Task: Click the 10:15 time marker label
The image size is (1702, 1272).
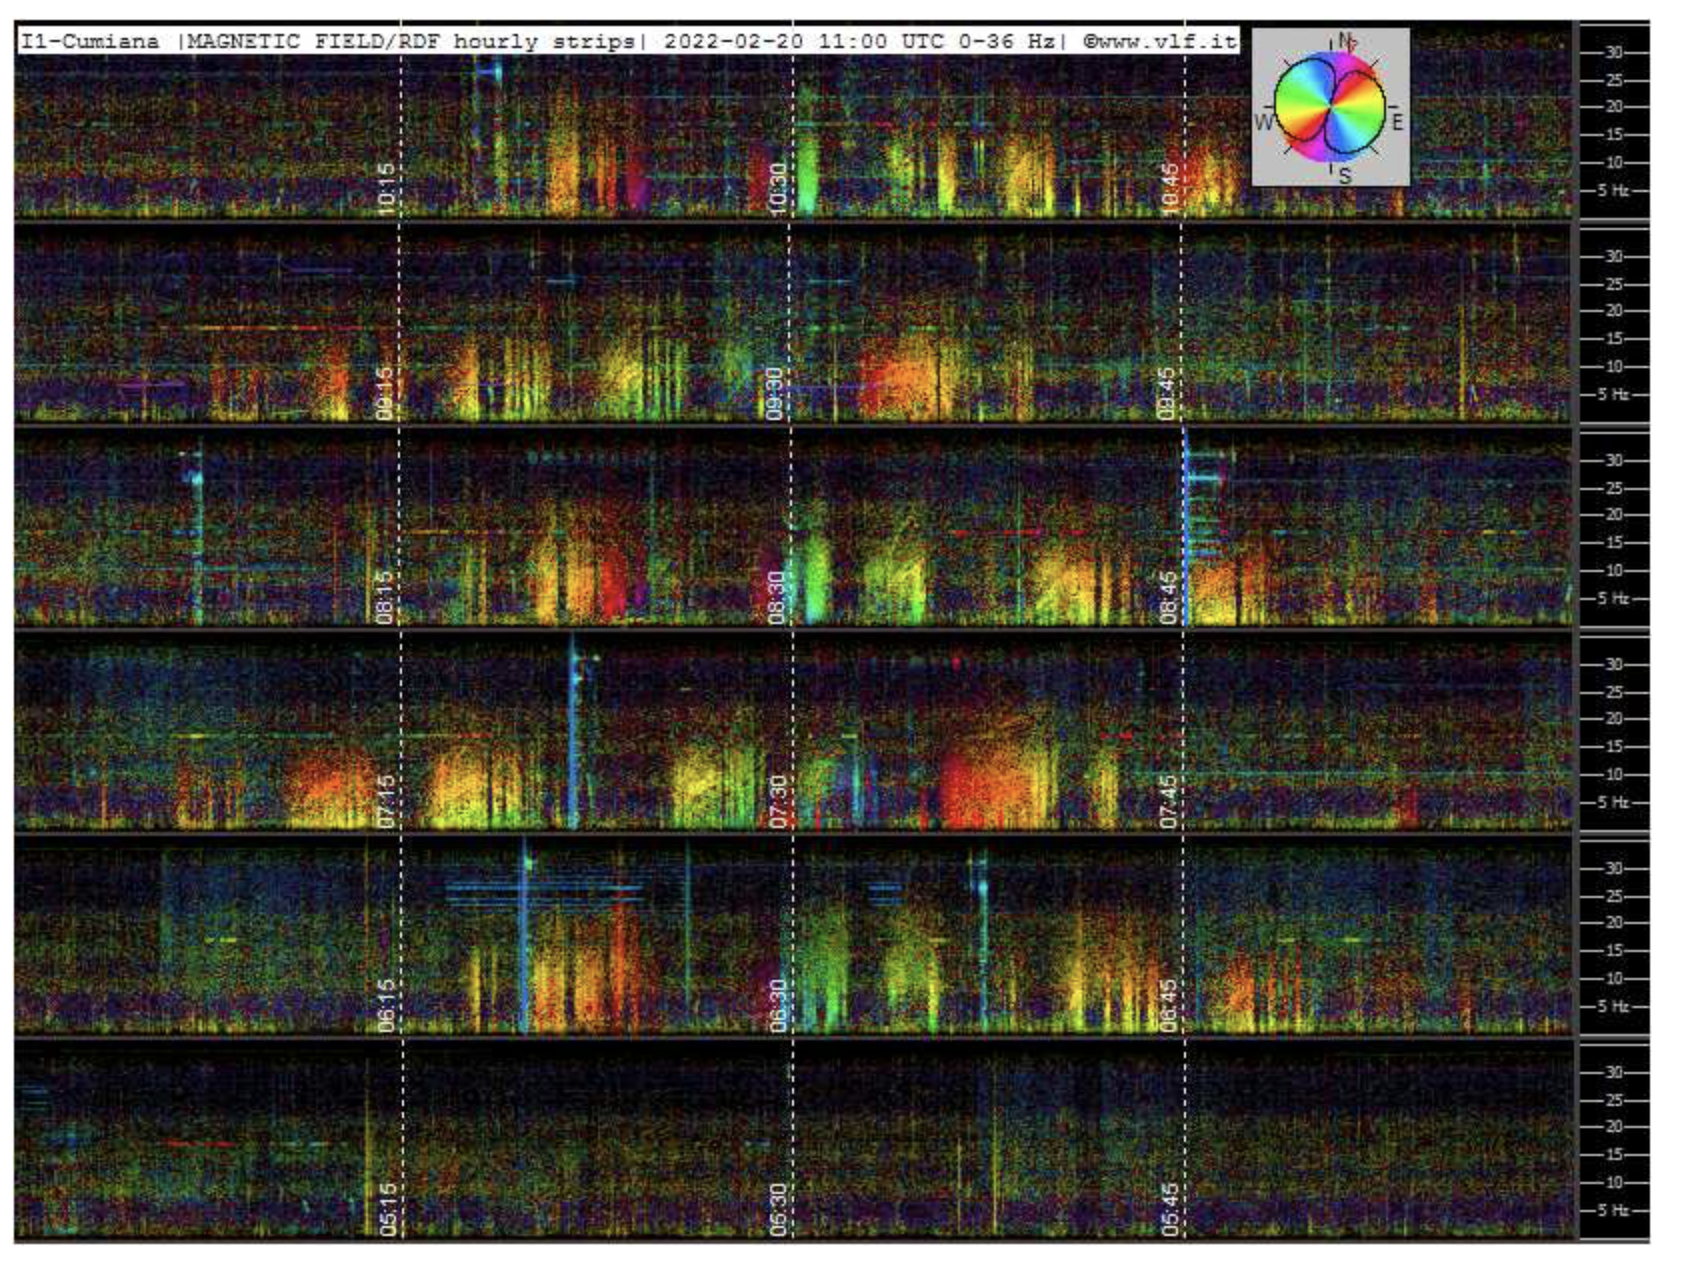Action: (387, 189)
